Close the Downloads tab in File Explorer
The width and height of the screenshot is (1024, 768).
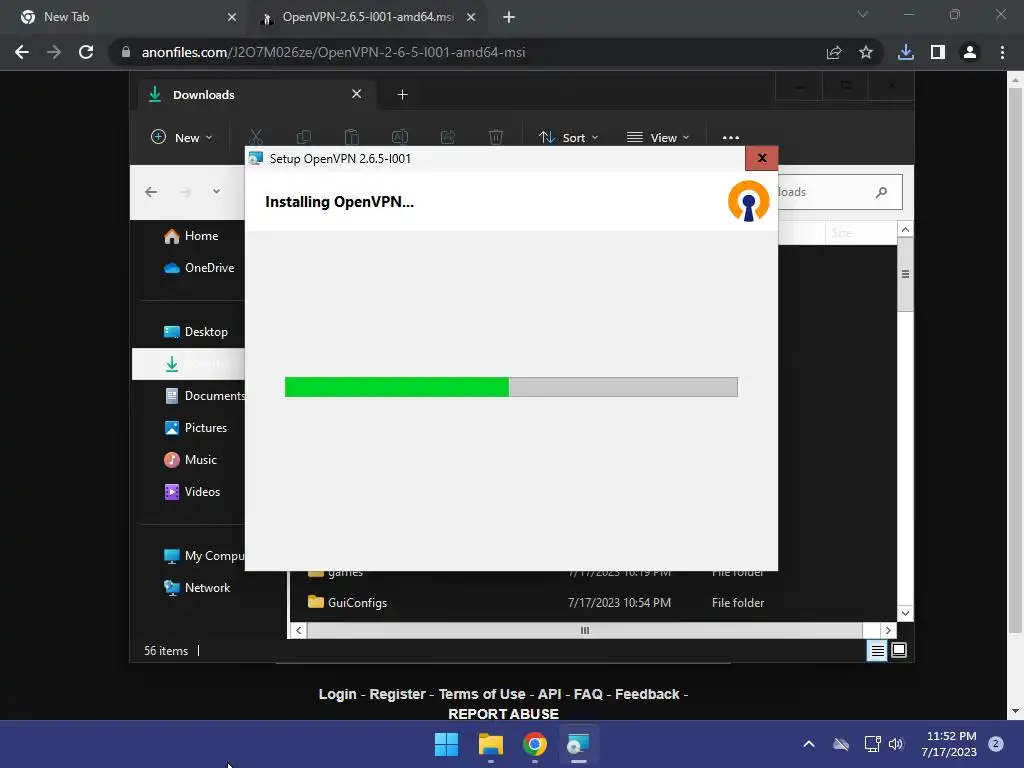tap(357, 94)
